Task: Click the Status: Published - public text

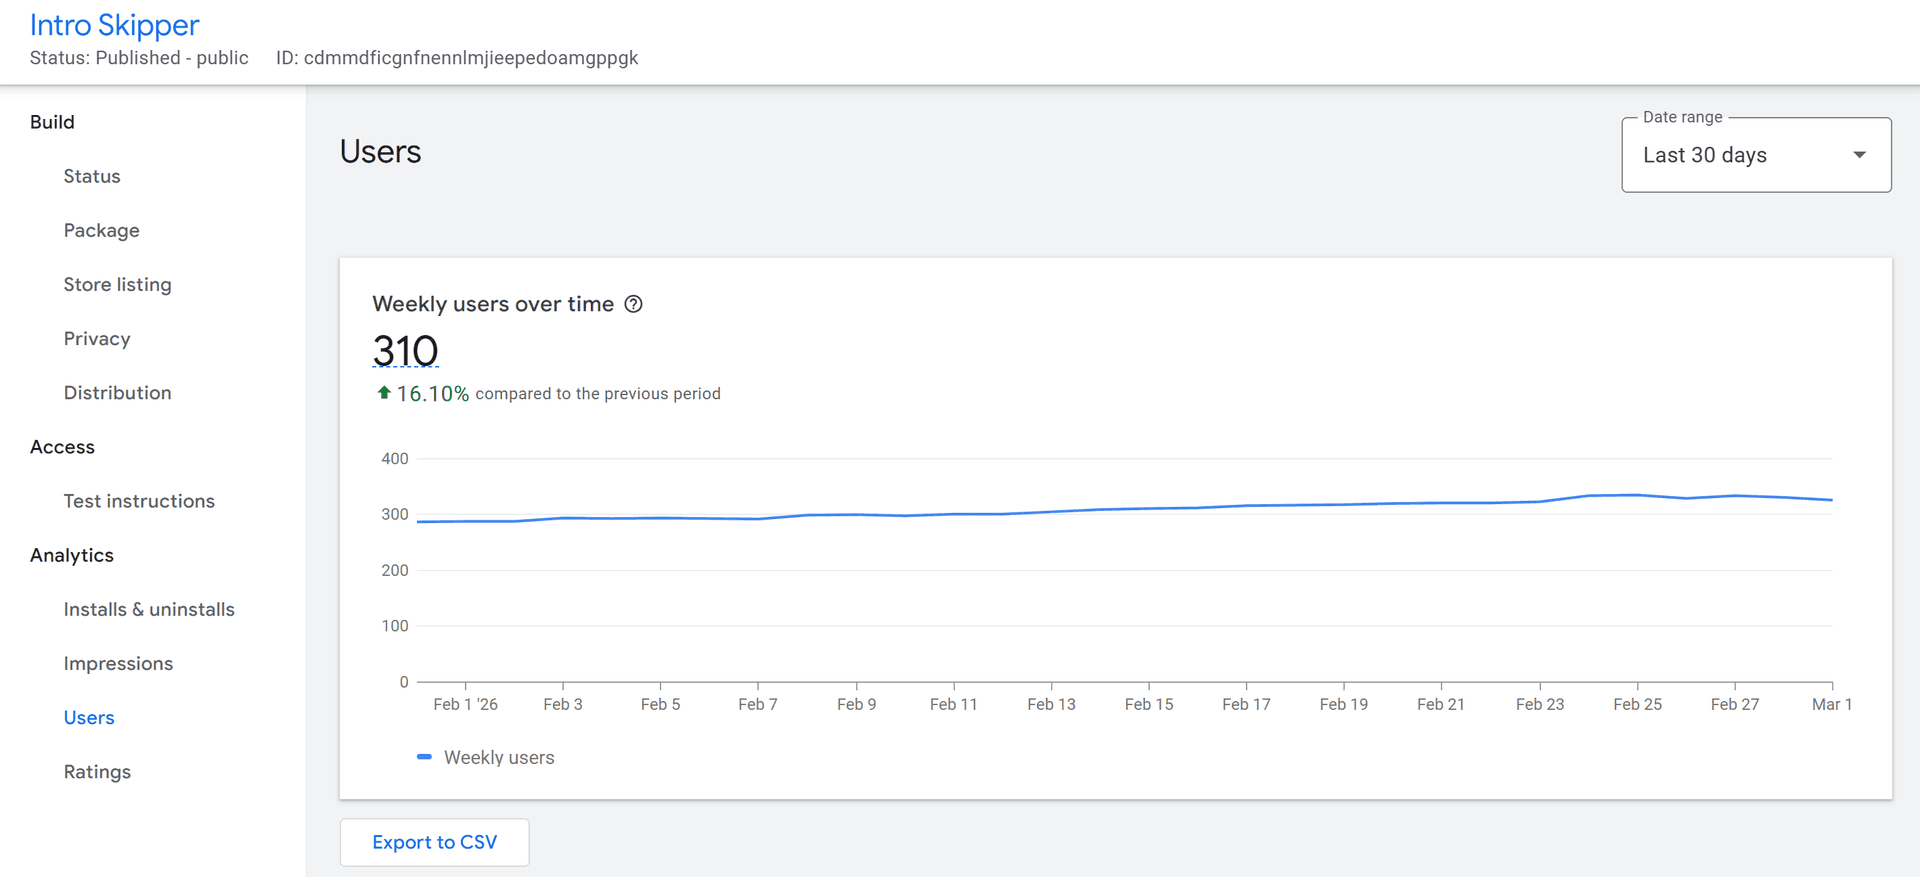Action: tap(139, 58)
